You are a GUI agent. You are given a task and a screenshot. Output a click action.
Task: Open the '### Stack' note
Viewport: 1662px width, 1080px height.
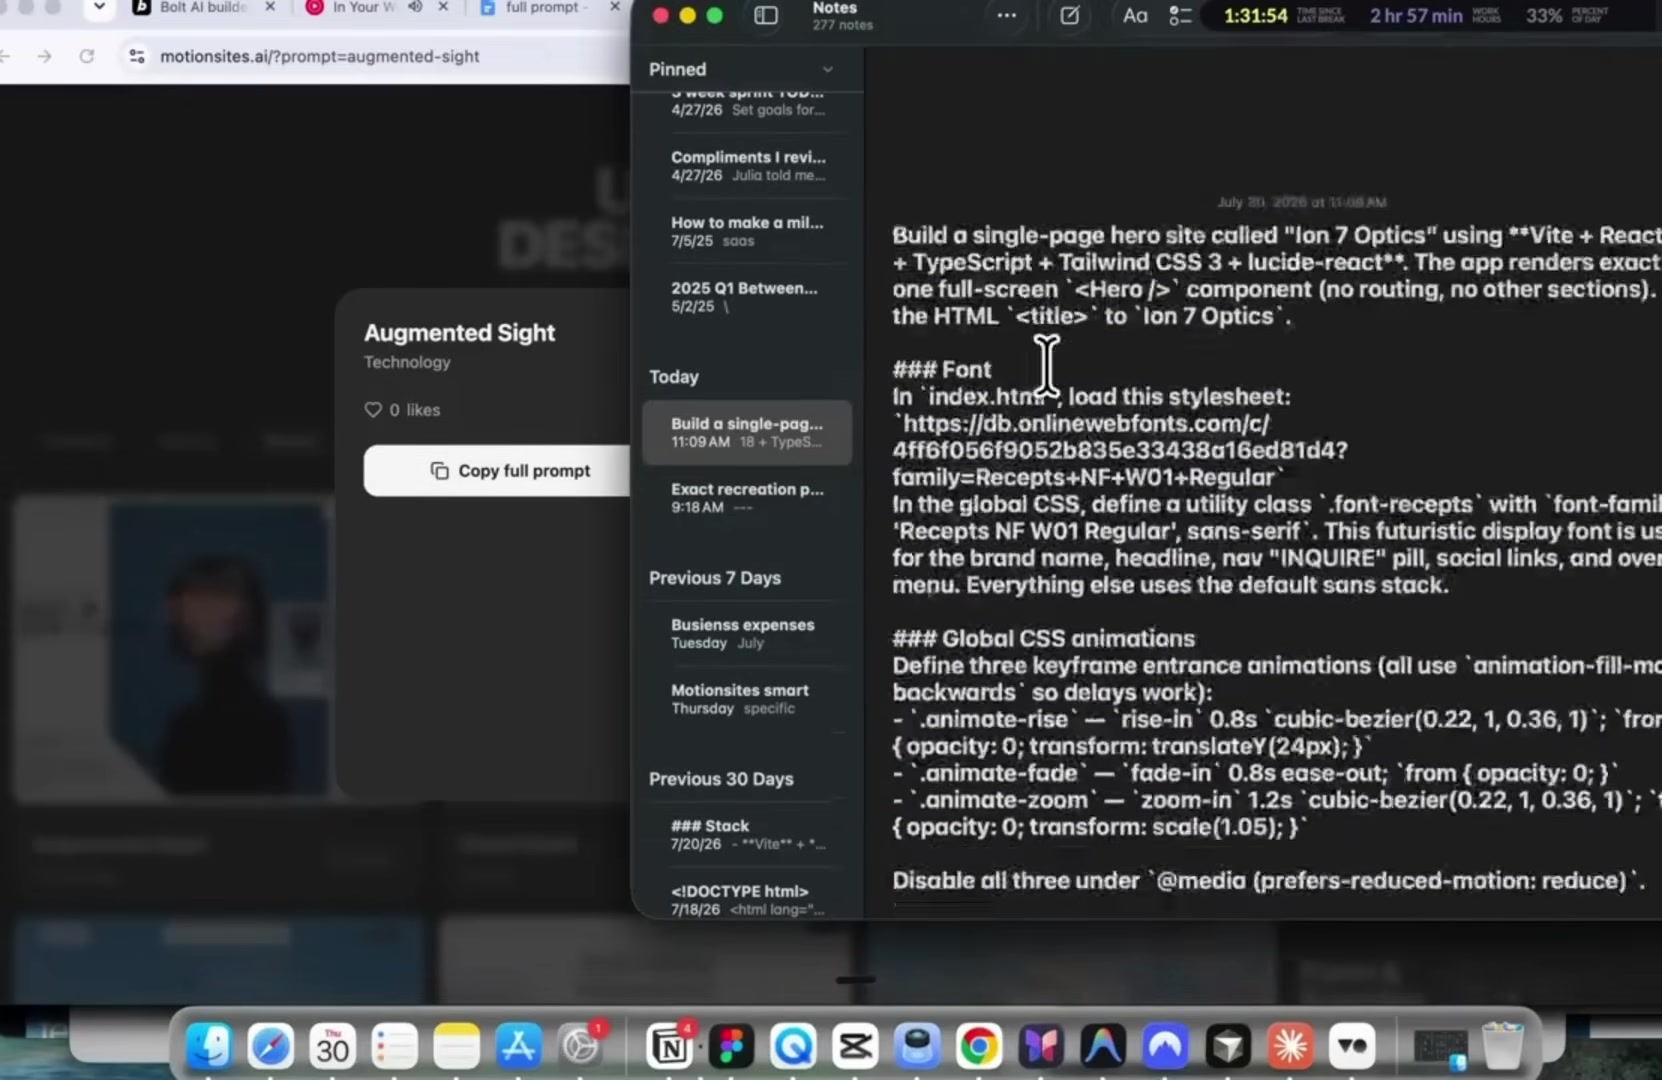(747, 834)
